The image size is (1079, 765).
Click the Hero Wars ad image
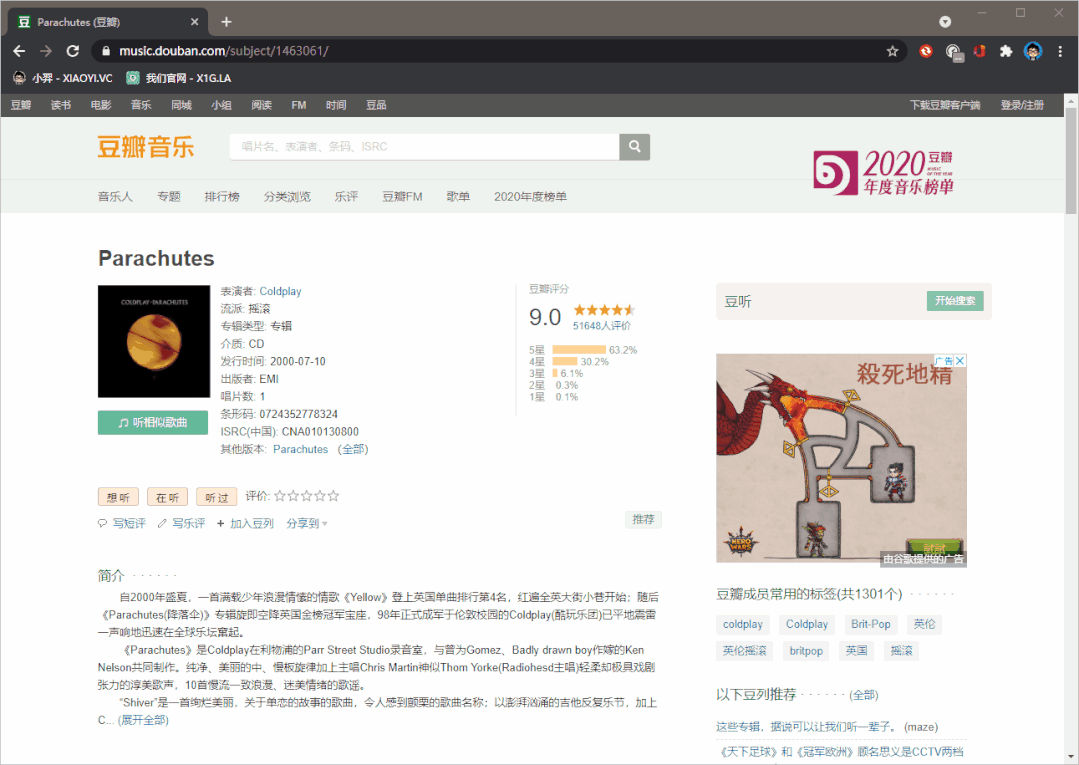coord(841,460)
